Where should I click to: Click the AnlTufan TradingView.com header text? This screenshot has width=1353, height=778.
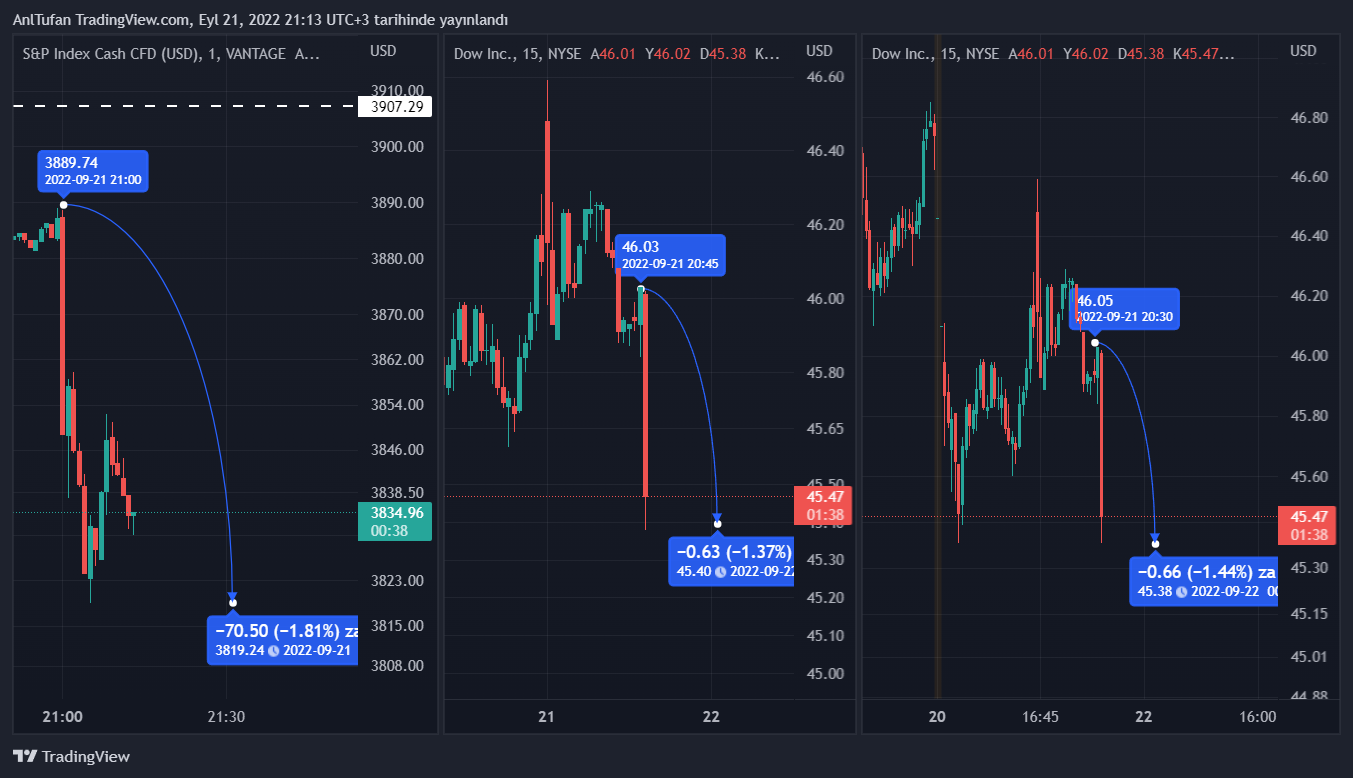tap(260, 20)
